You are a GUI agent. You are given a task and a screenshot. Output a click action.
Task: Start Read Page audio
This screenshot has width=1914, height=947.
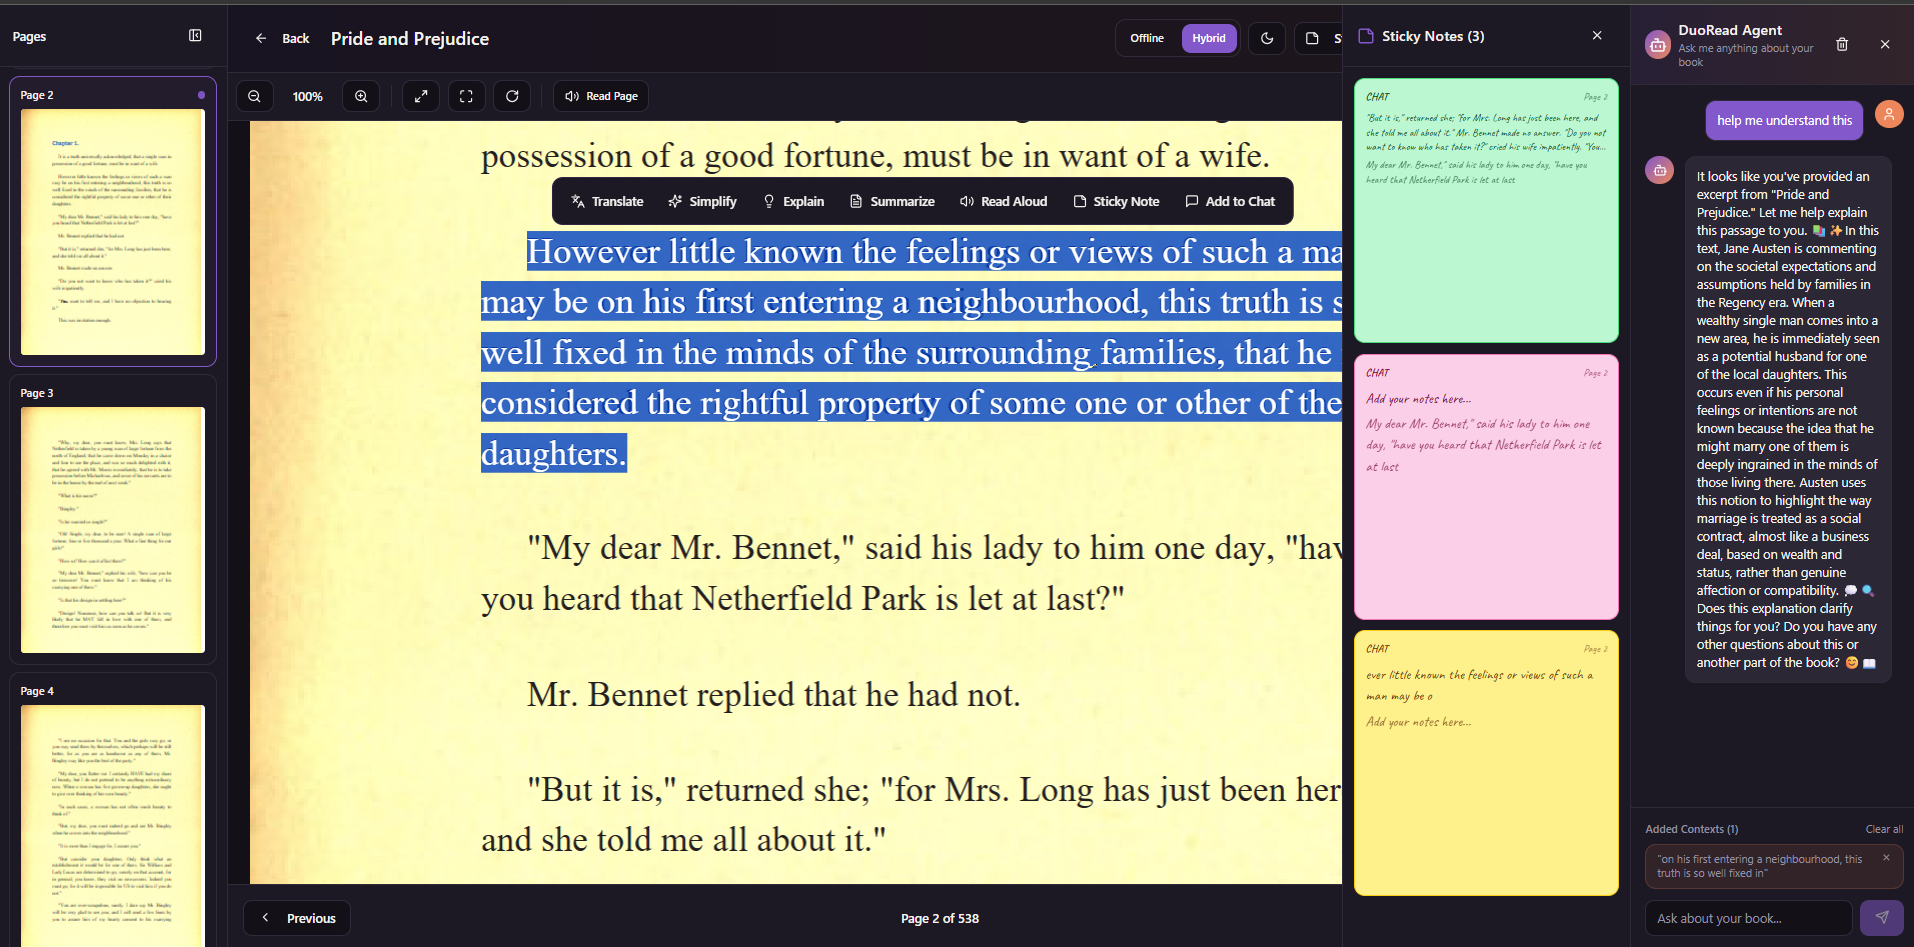click(x=601, y=96)
